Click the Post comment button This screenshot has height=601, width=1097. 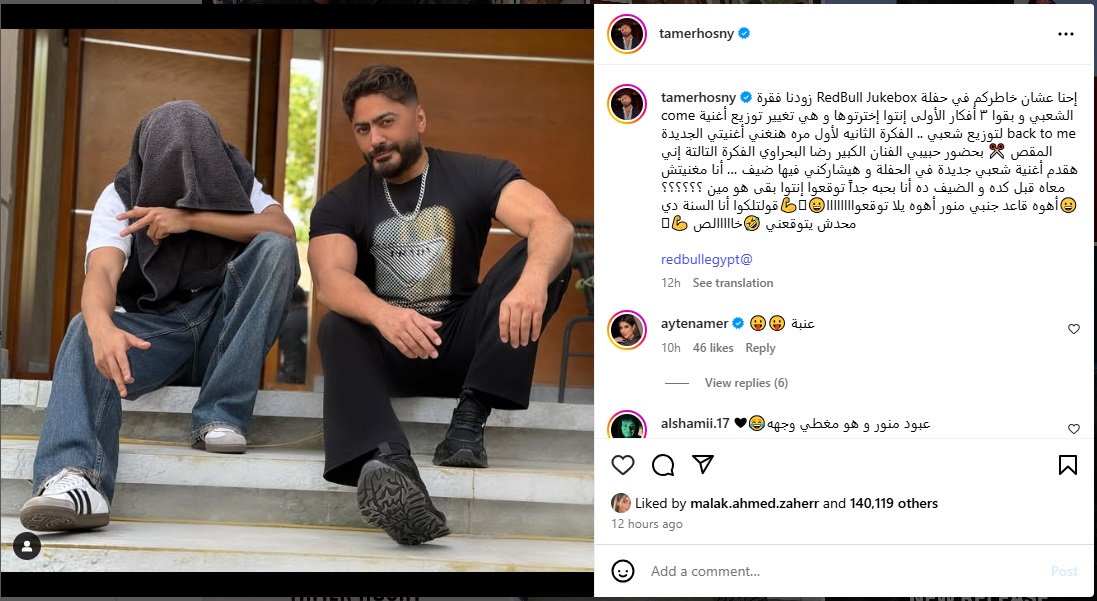(x=1063, y=572)
